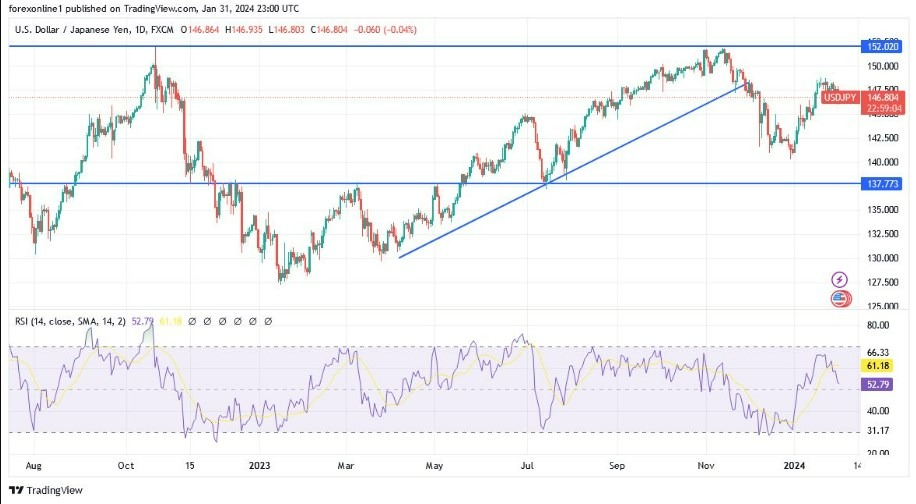The width and height of the screenshot is (916, 504).
Task: Click the May label on time axis
Action: pos(434,466)
